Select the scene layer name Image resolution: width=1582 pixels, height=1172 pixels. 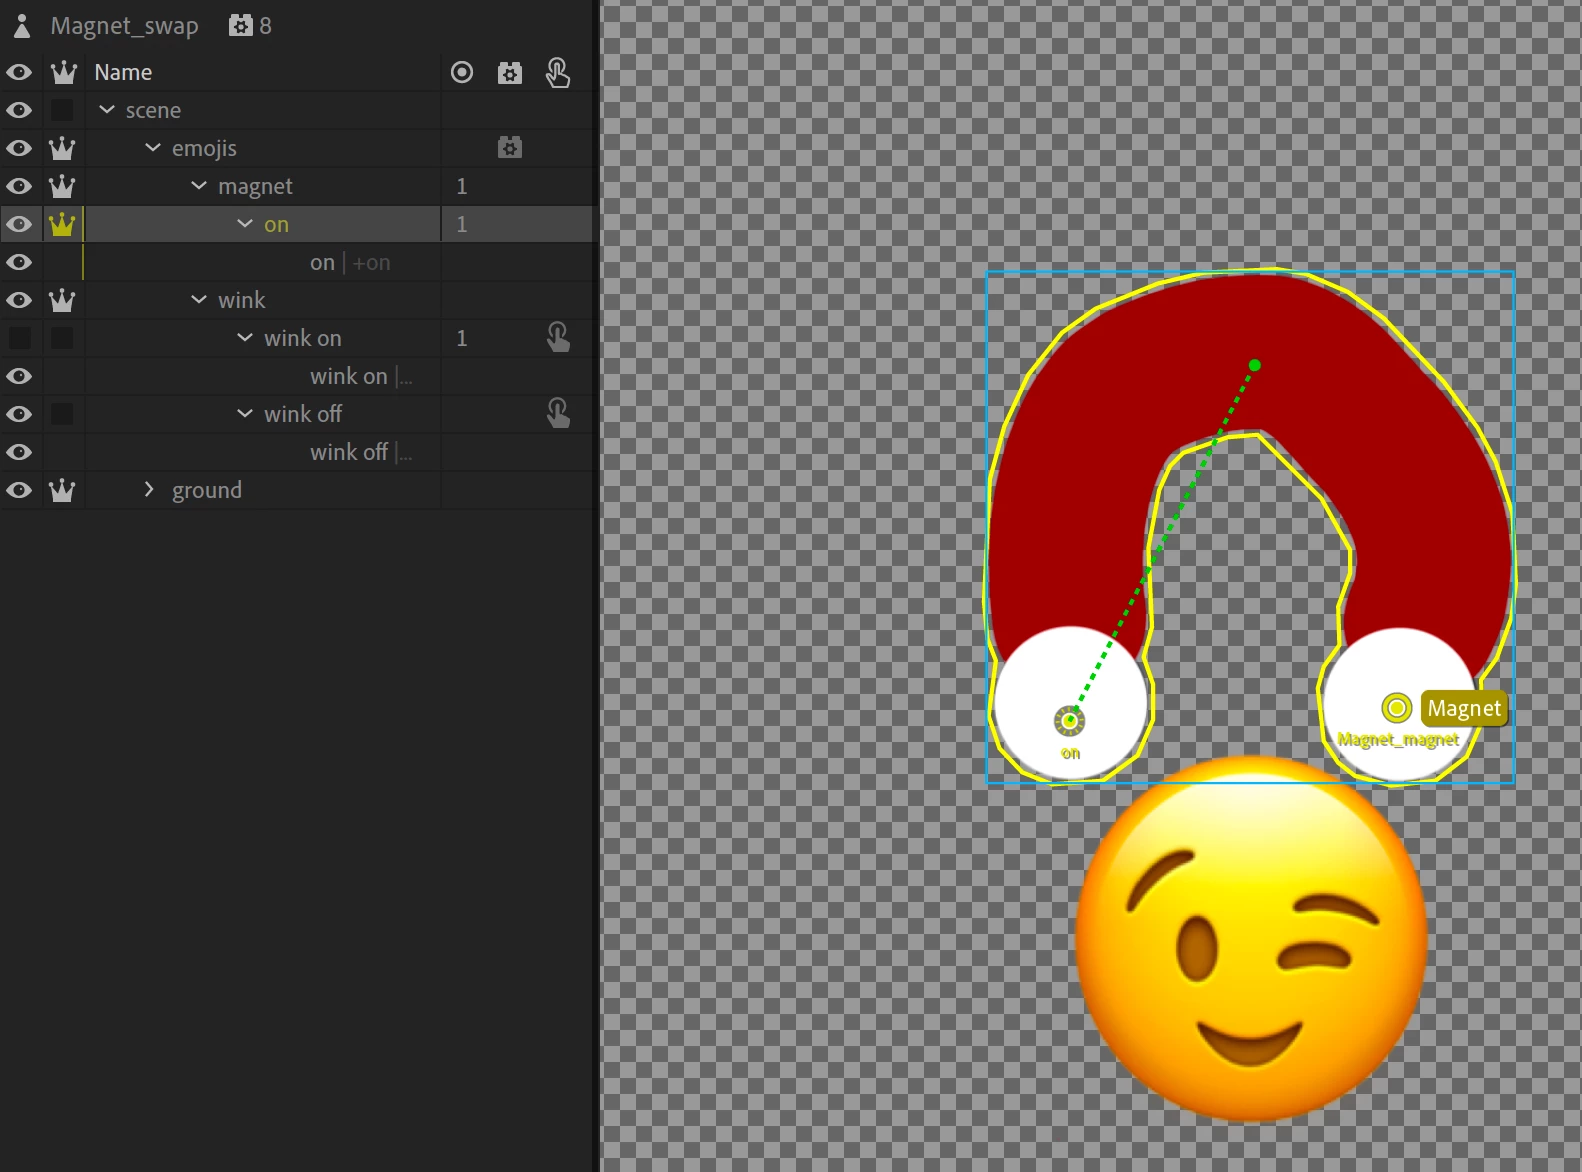coord(153,110)
